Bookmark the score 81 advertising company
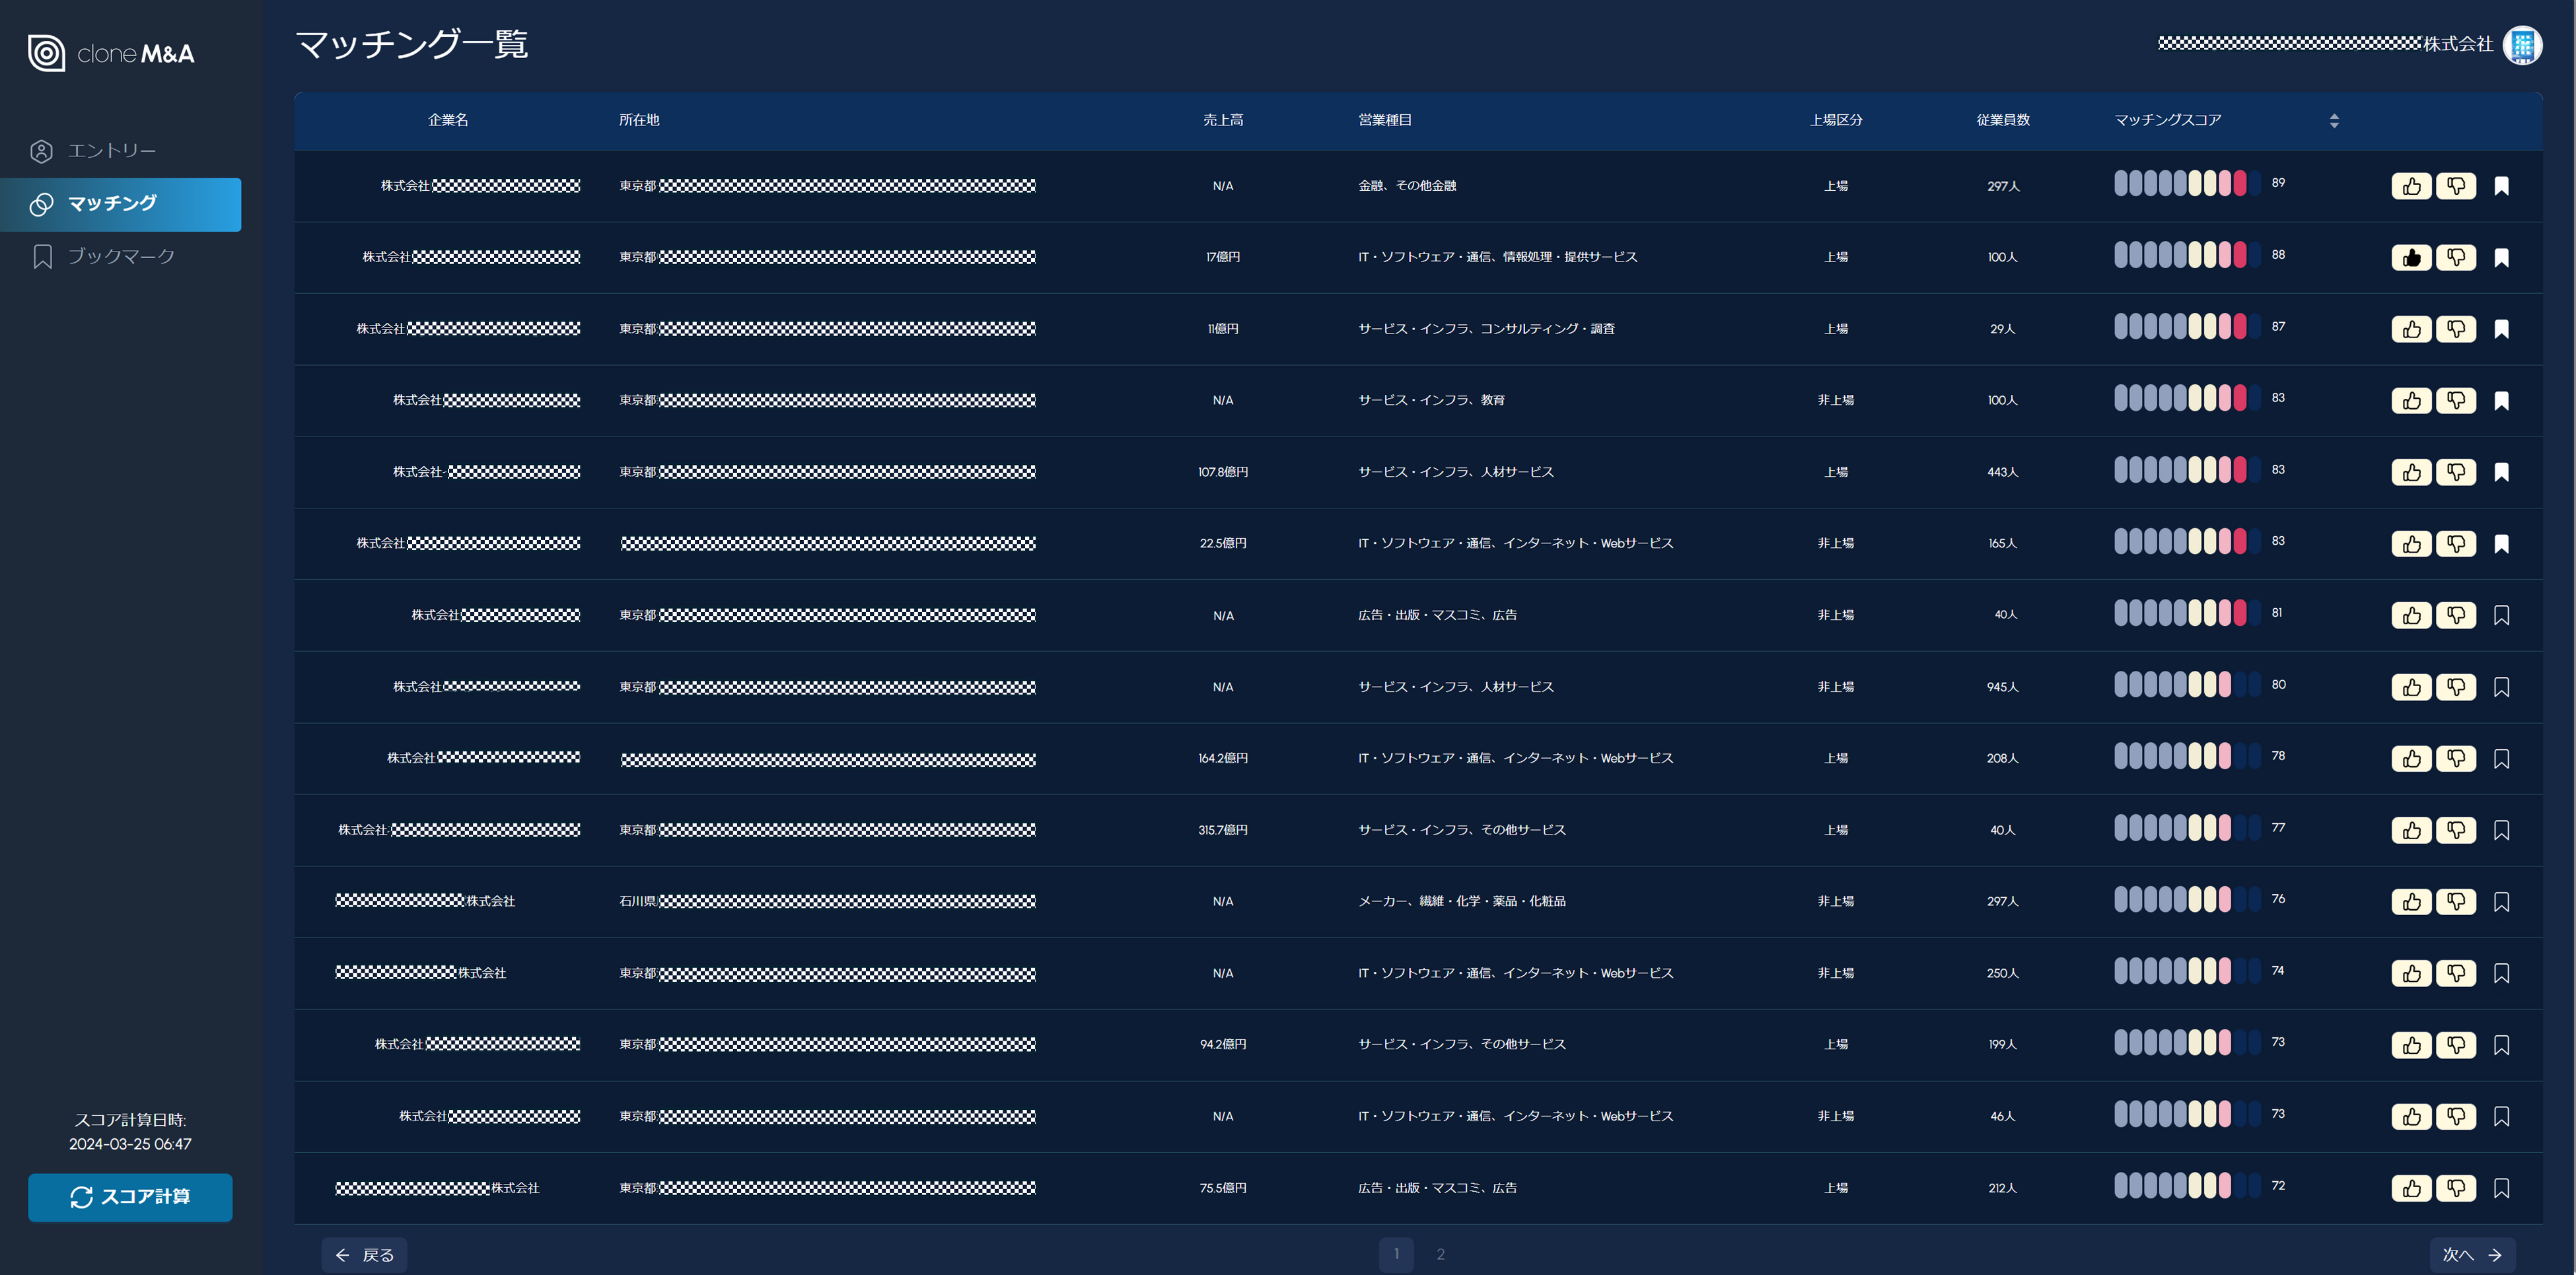Image resolution: width=2576 pixels, height=1275 pixels. click(2501, 615)
